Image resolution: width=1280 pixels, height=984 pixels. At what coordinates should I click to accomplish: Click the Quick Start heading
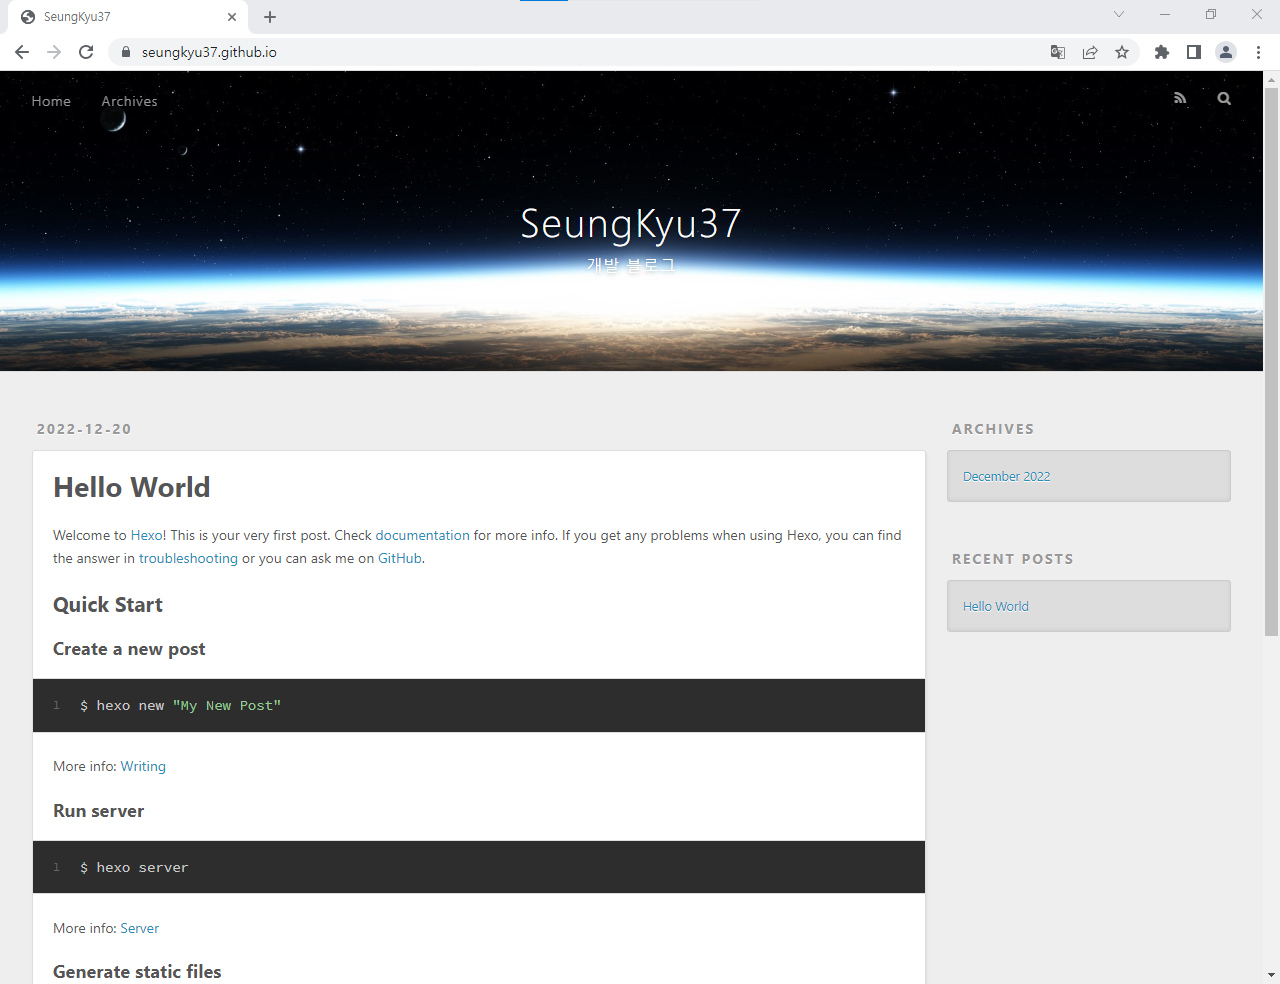(x=108, y=605)
